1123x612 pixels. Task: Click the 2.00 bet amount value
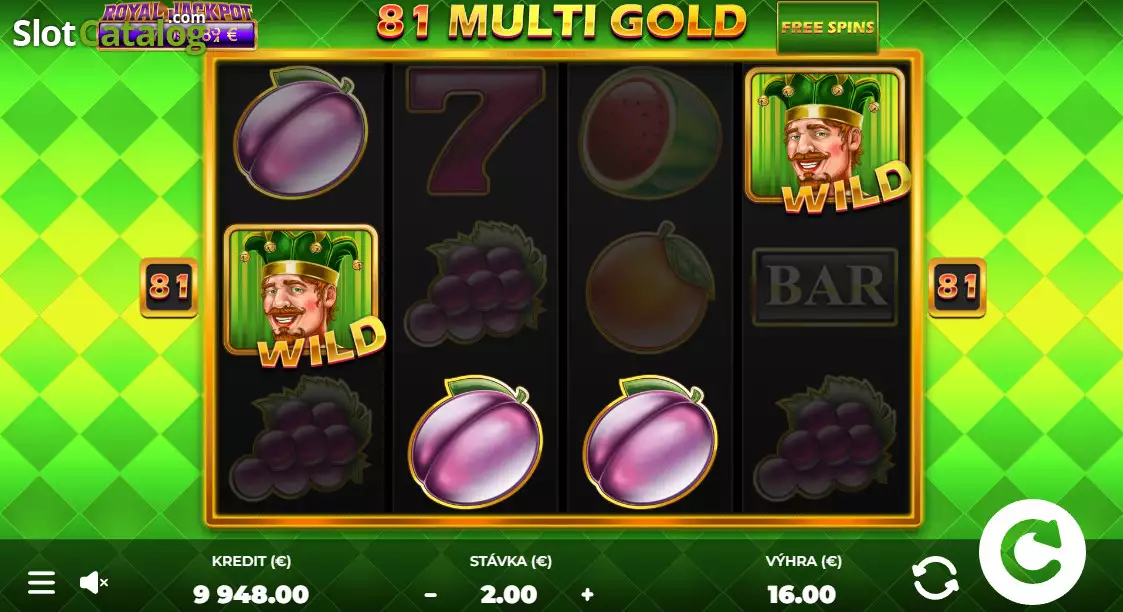[x=509, y=595]
